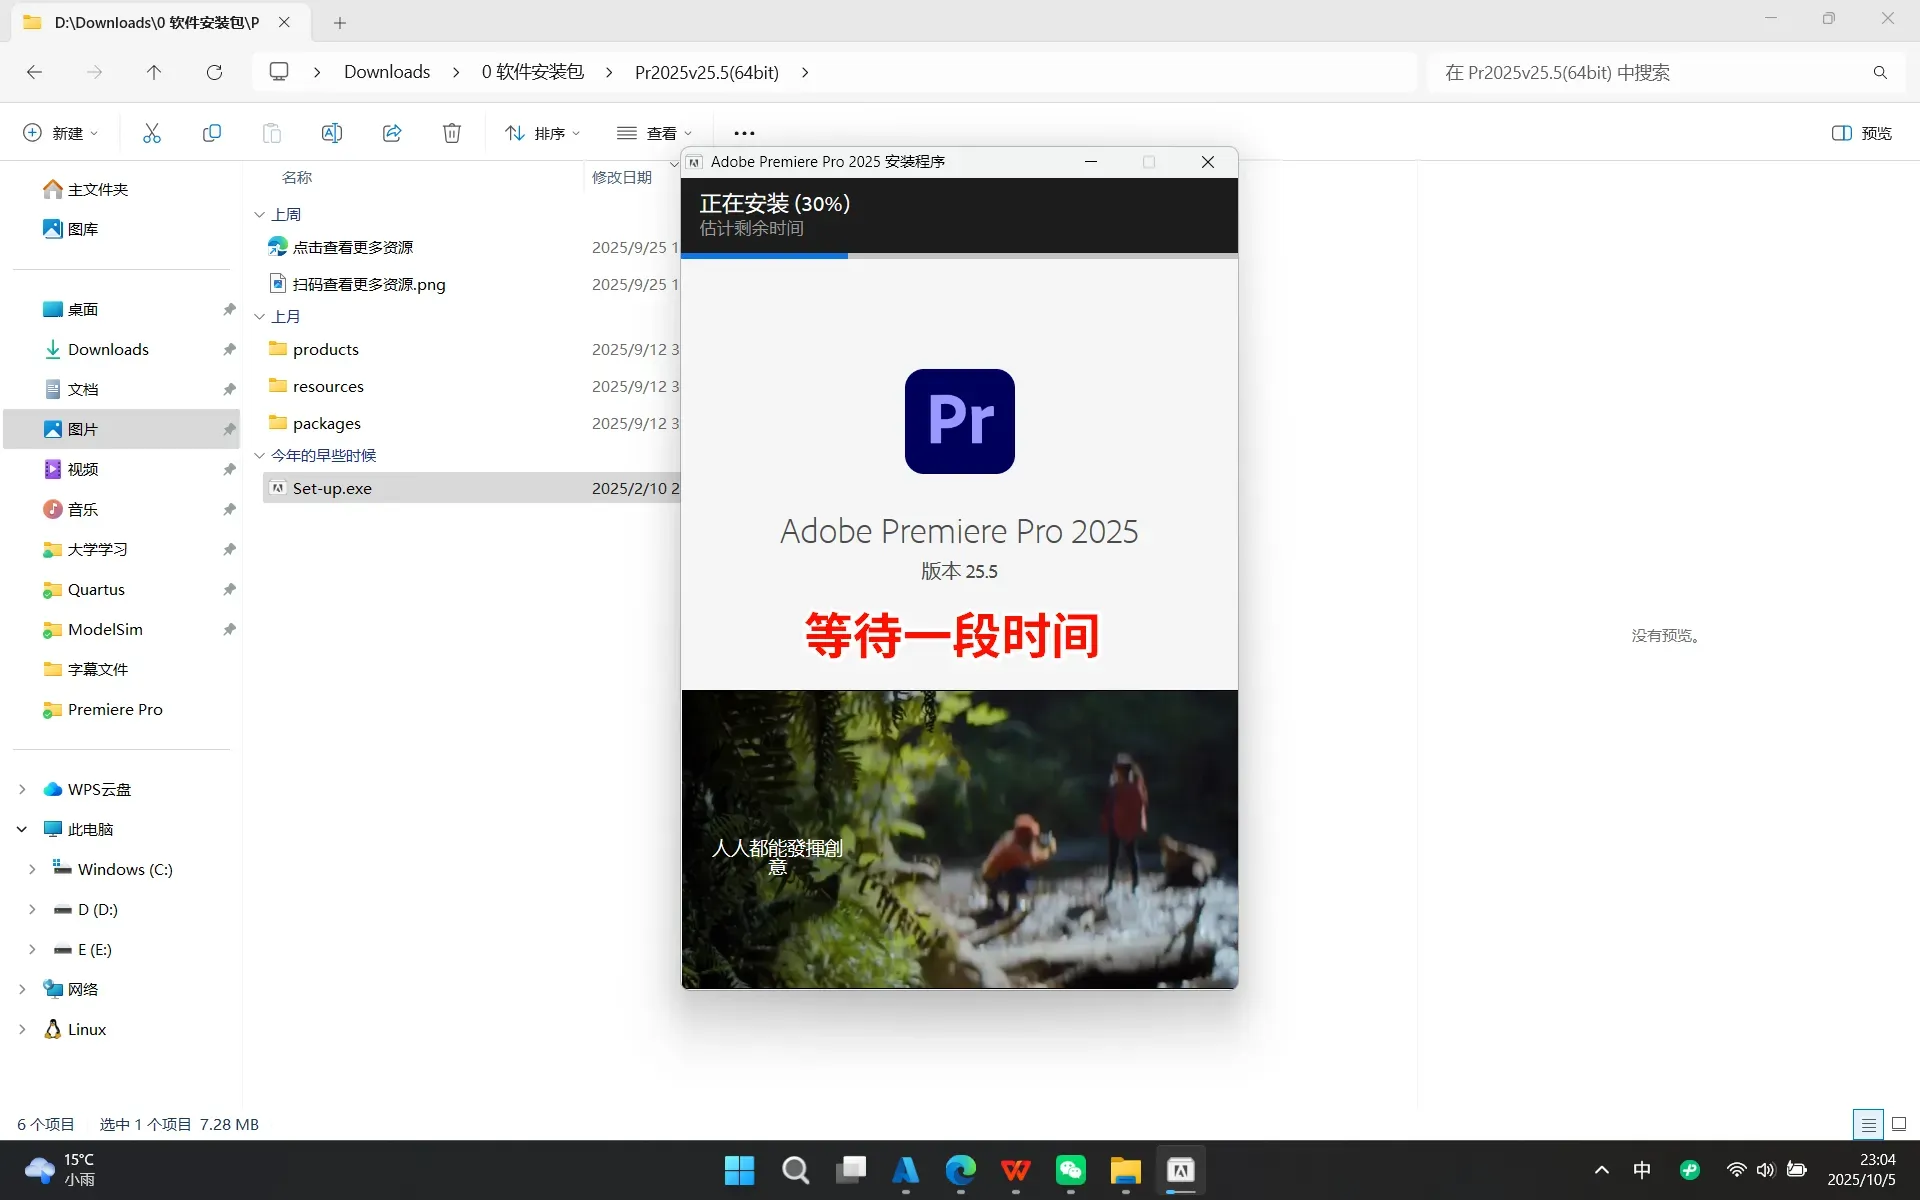The width and height of the screenshot is (1920, 1200).
Task: Switch to details list view icon
Action: tap(1868, 1124)
